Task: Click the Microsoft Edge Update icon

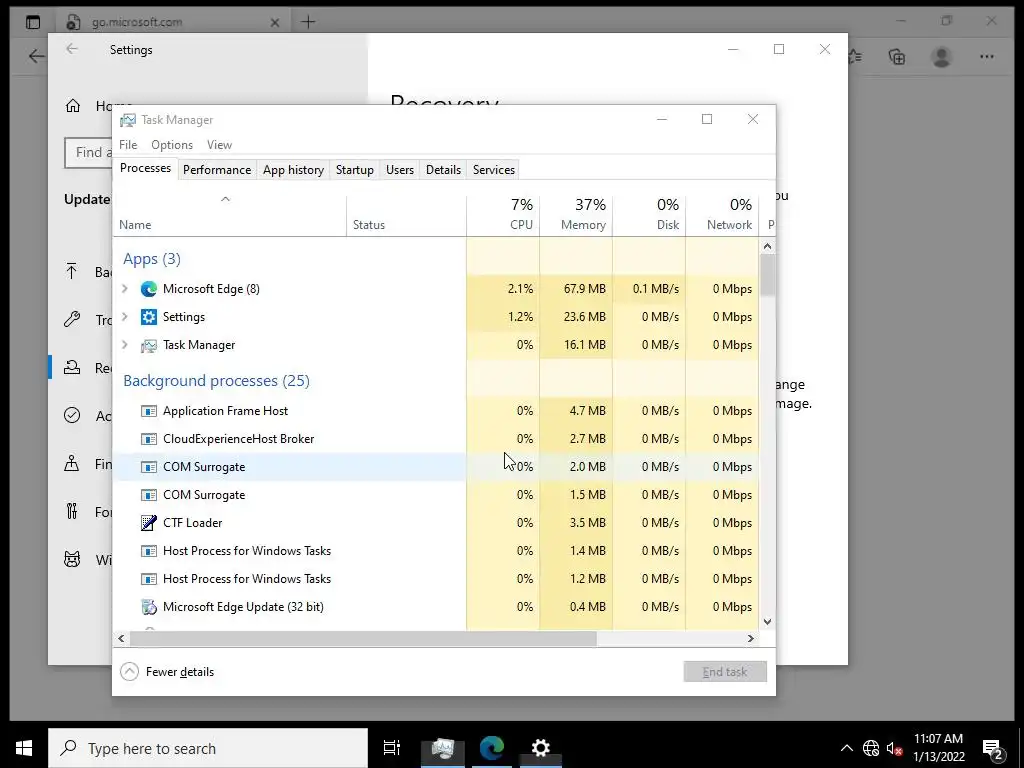Action: coord(149,607)
